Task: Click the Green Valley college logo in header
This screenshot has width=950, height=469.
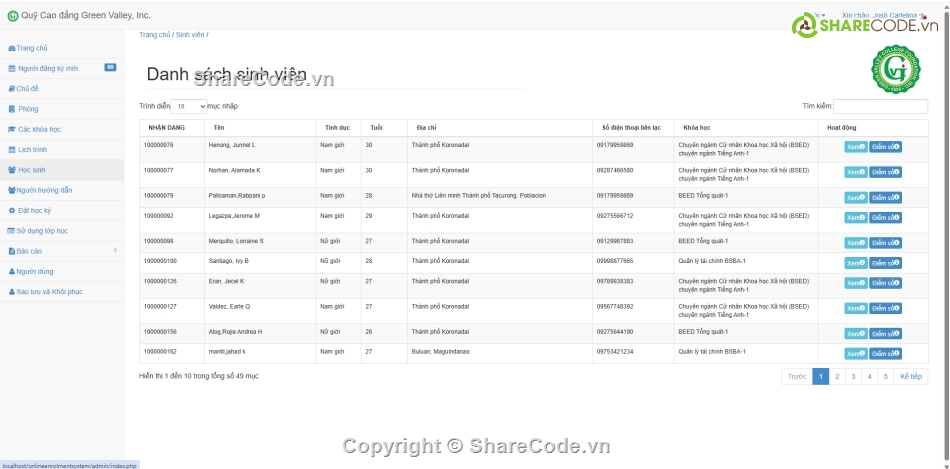Action: (x=895, y=71)
